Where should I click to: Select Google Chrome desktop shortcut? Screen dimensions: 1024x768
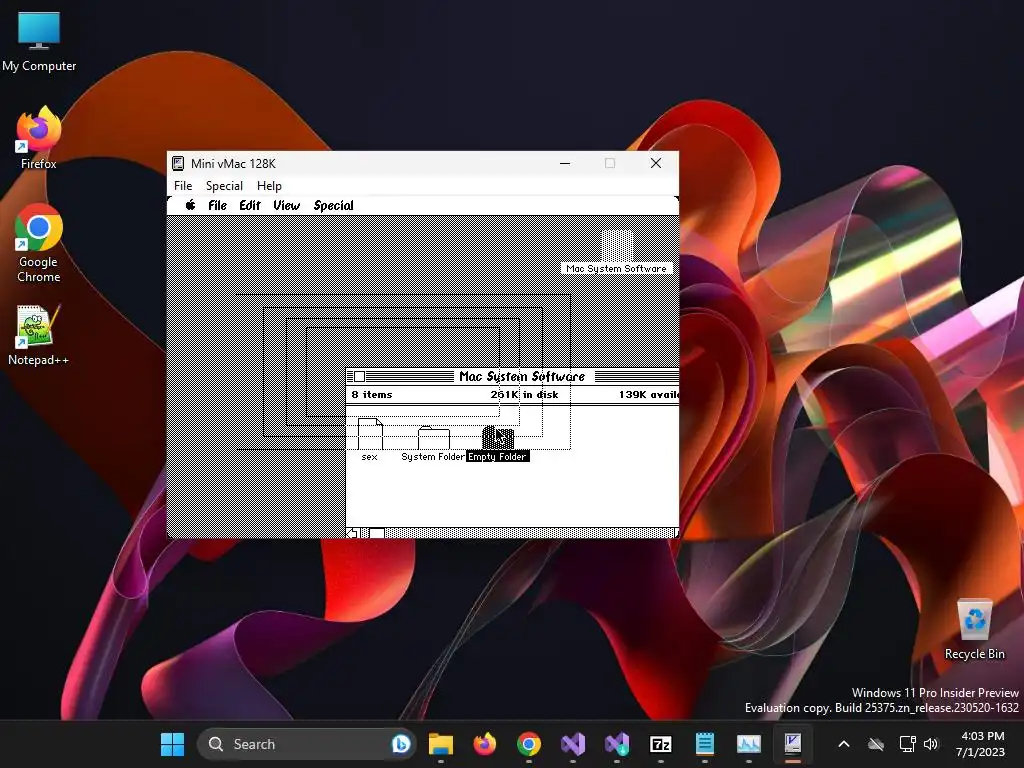tap(39, 243)
